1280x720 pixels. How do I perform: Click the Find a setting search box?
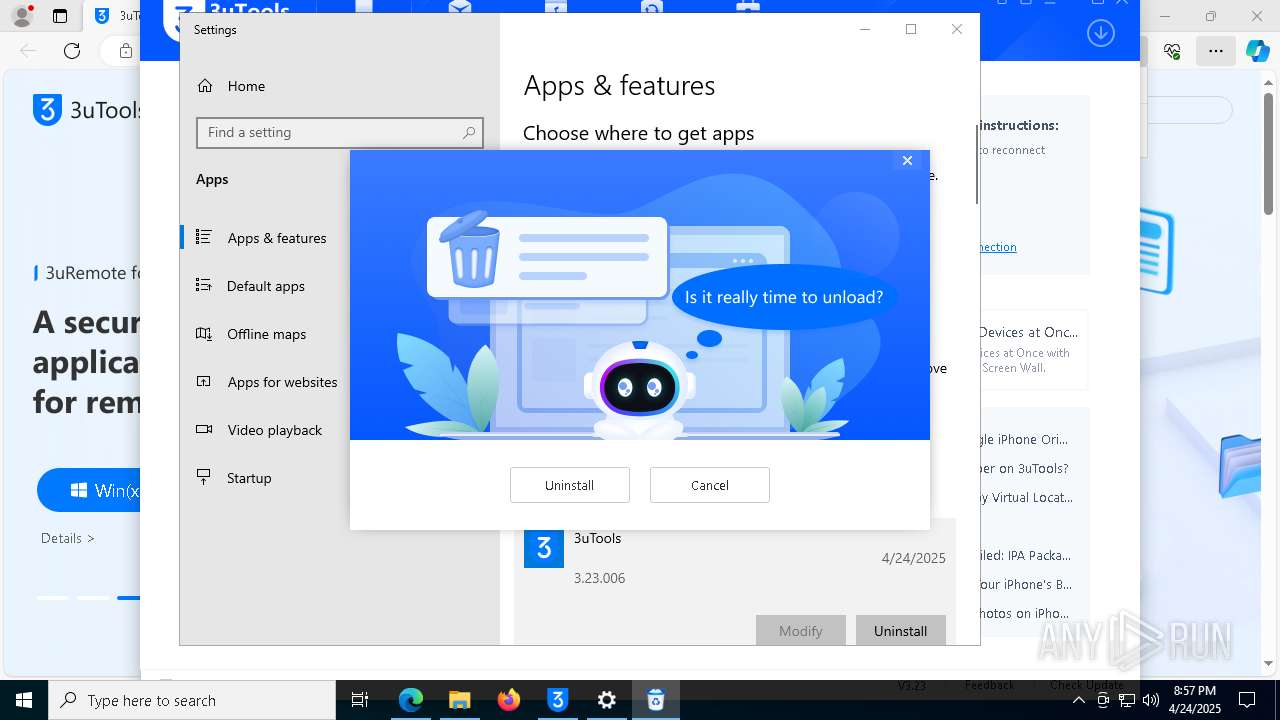(x=340, y=132)
